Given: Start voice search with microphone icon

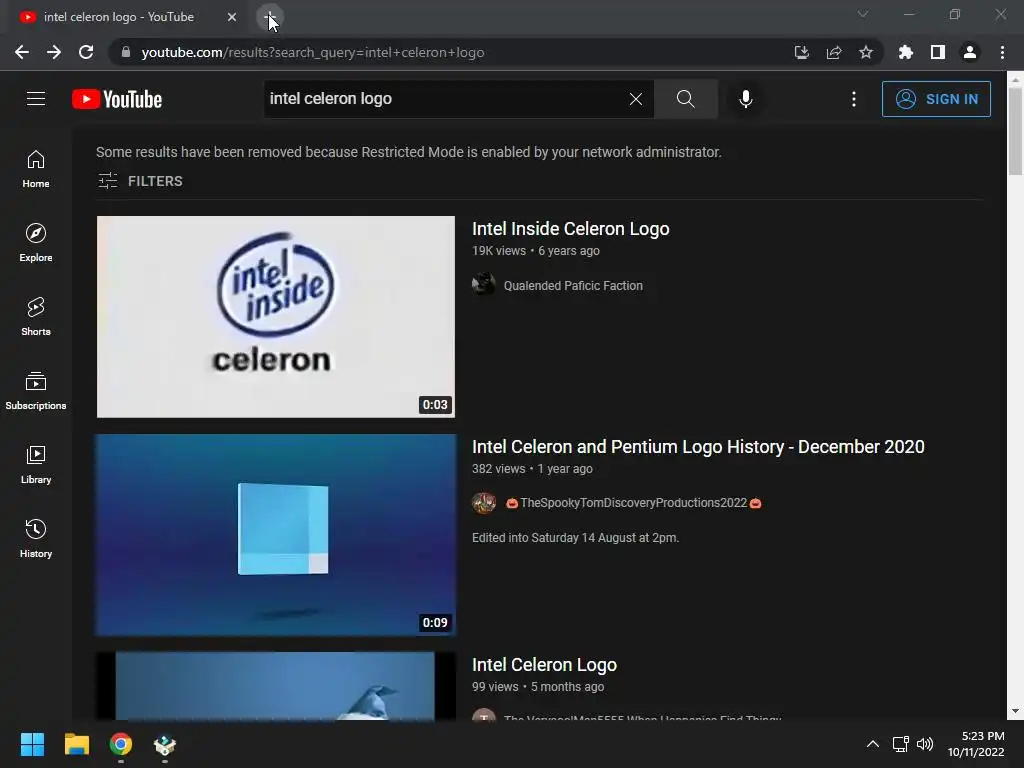Looking at the screenshot, I should pyautogui.click(x=745, y=99).
